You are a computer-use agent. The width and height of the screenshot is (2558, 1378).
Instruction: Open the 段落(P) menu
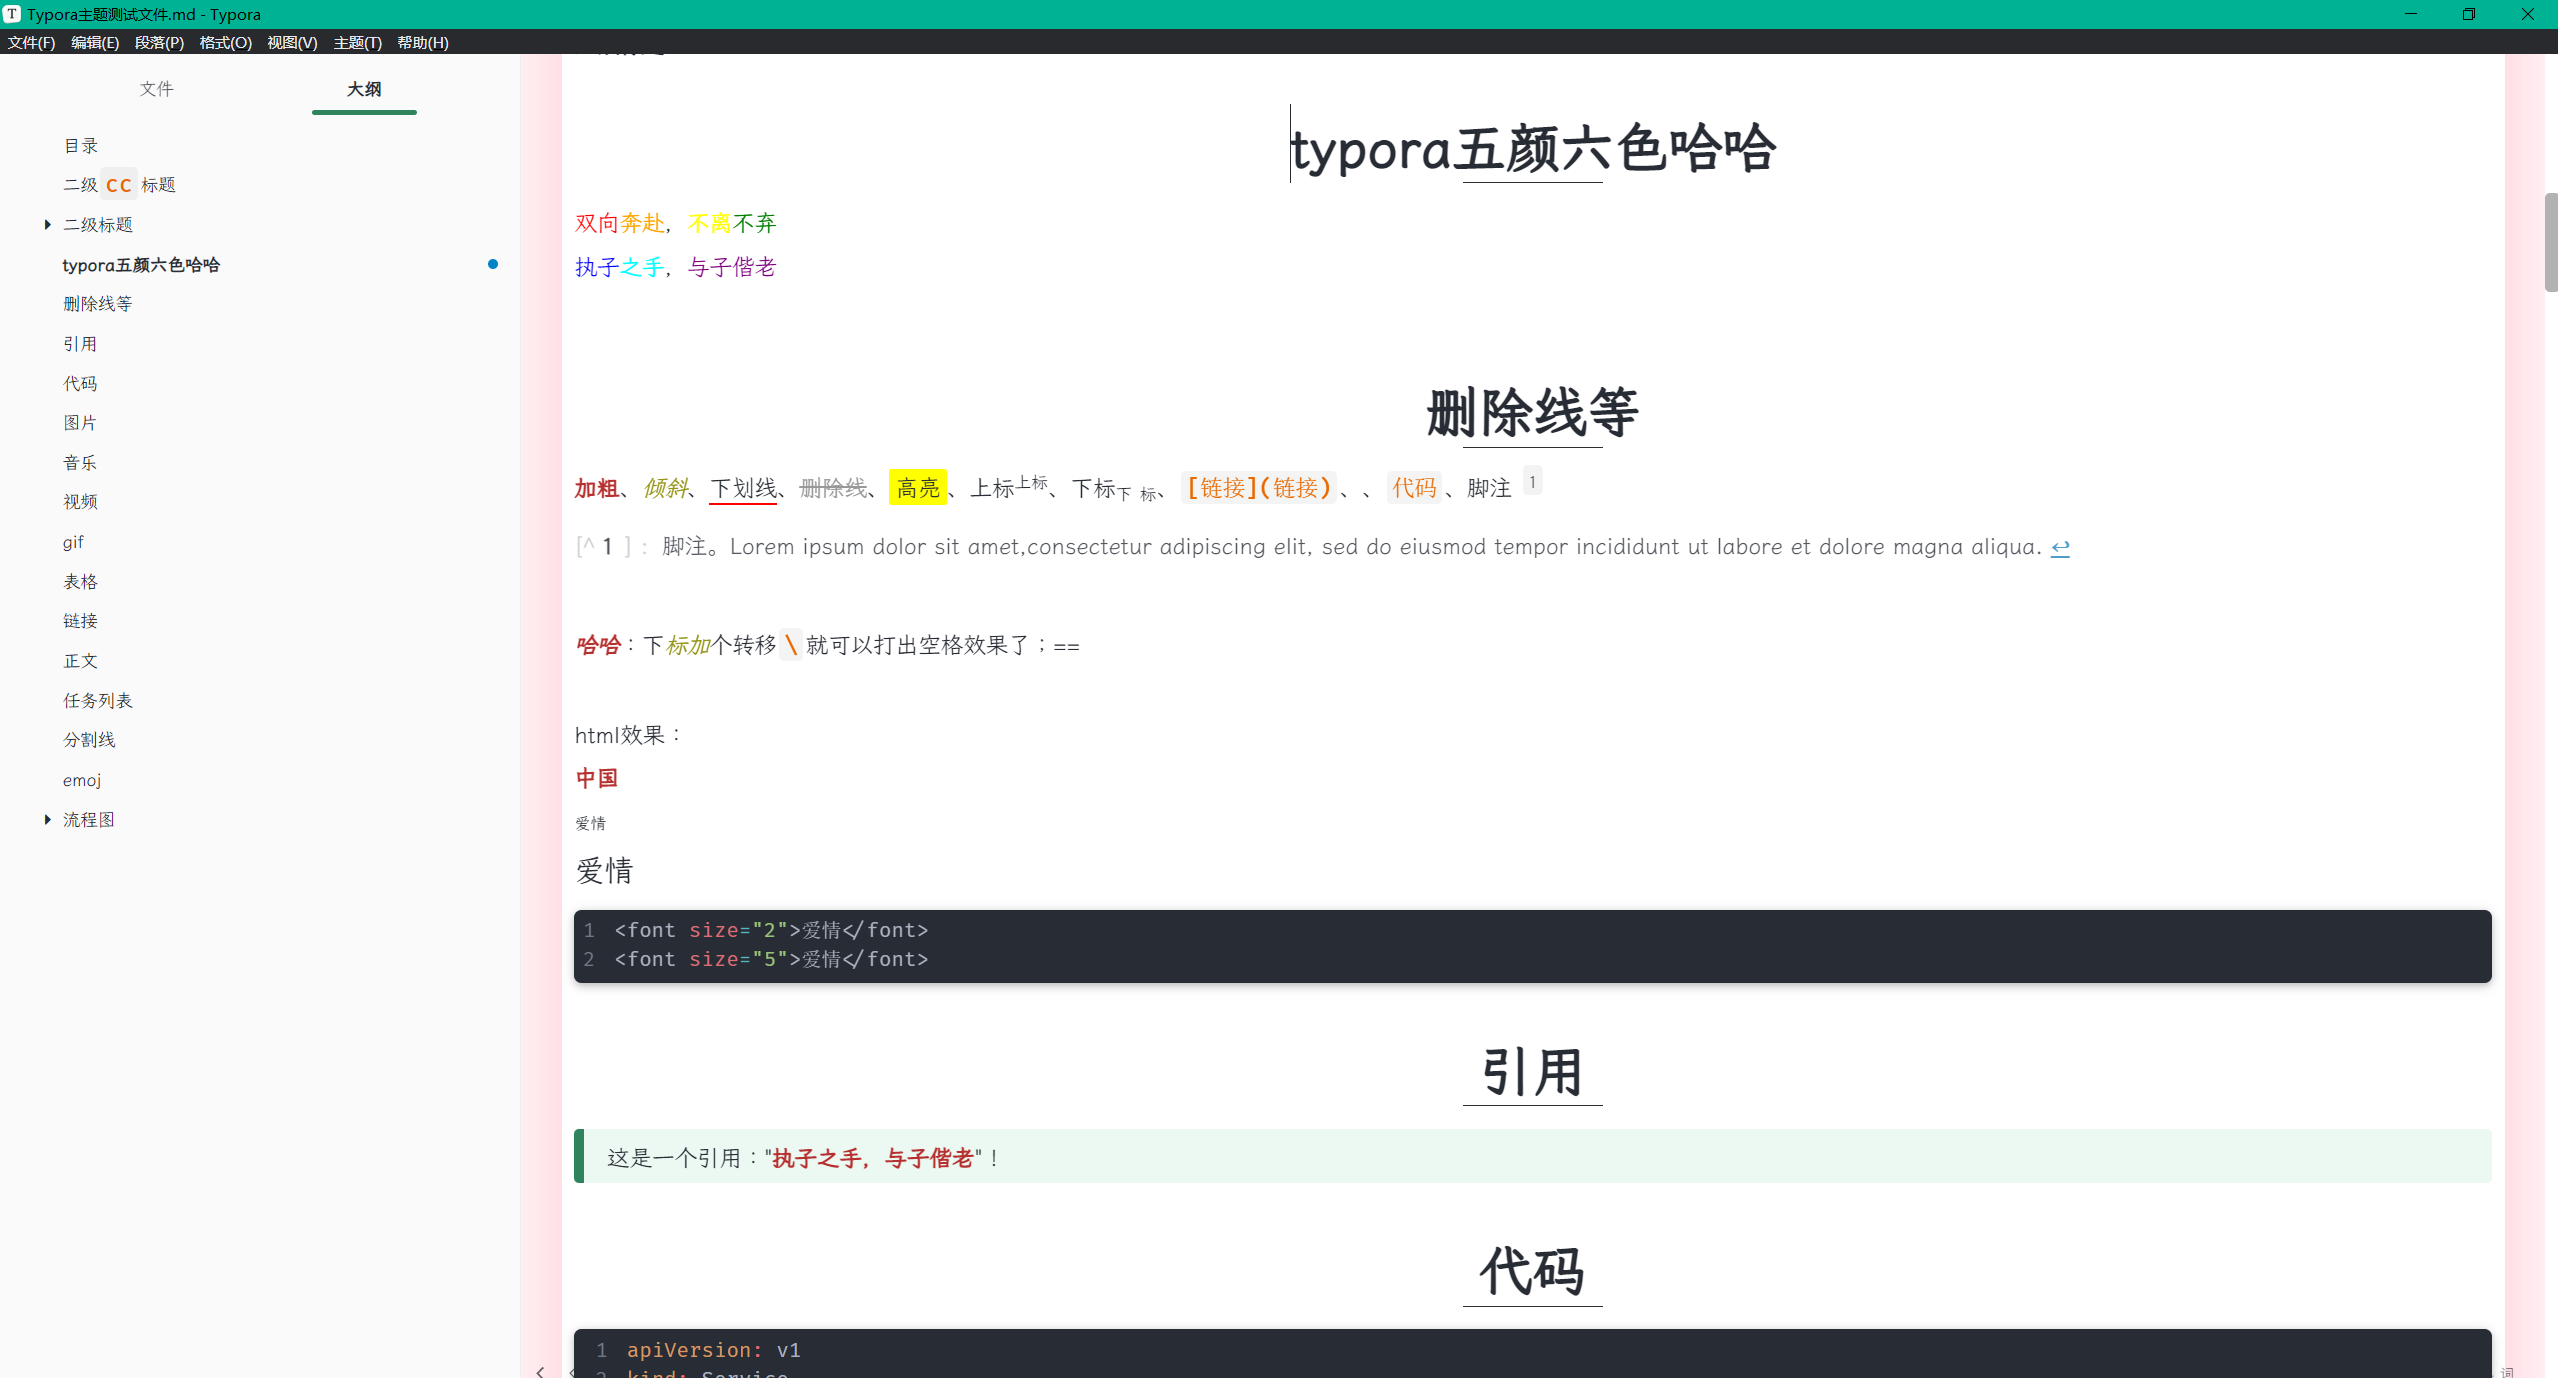(159, 42)
